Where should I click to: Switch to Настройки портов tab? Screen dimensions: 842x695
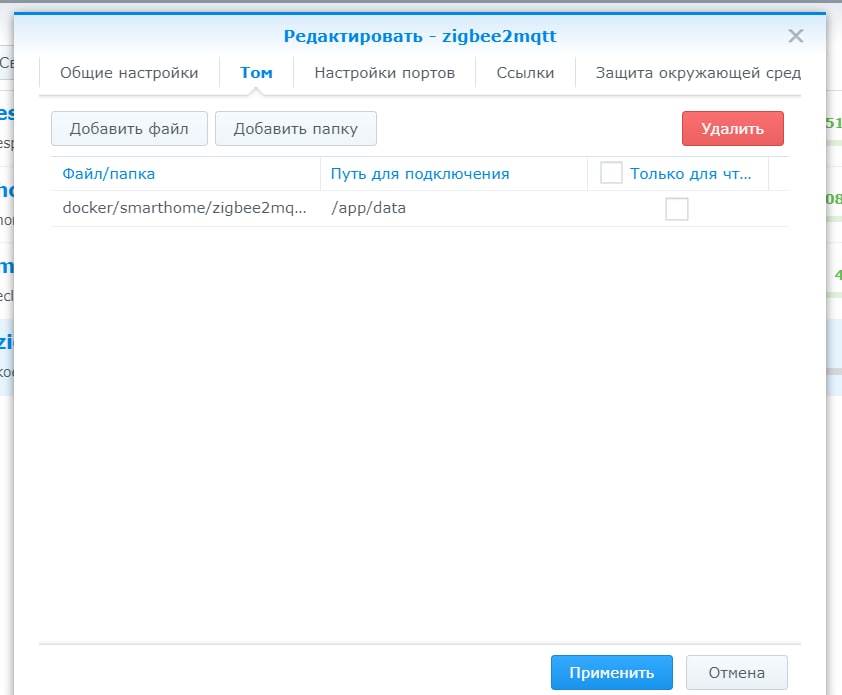[384, 73]
